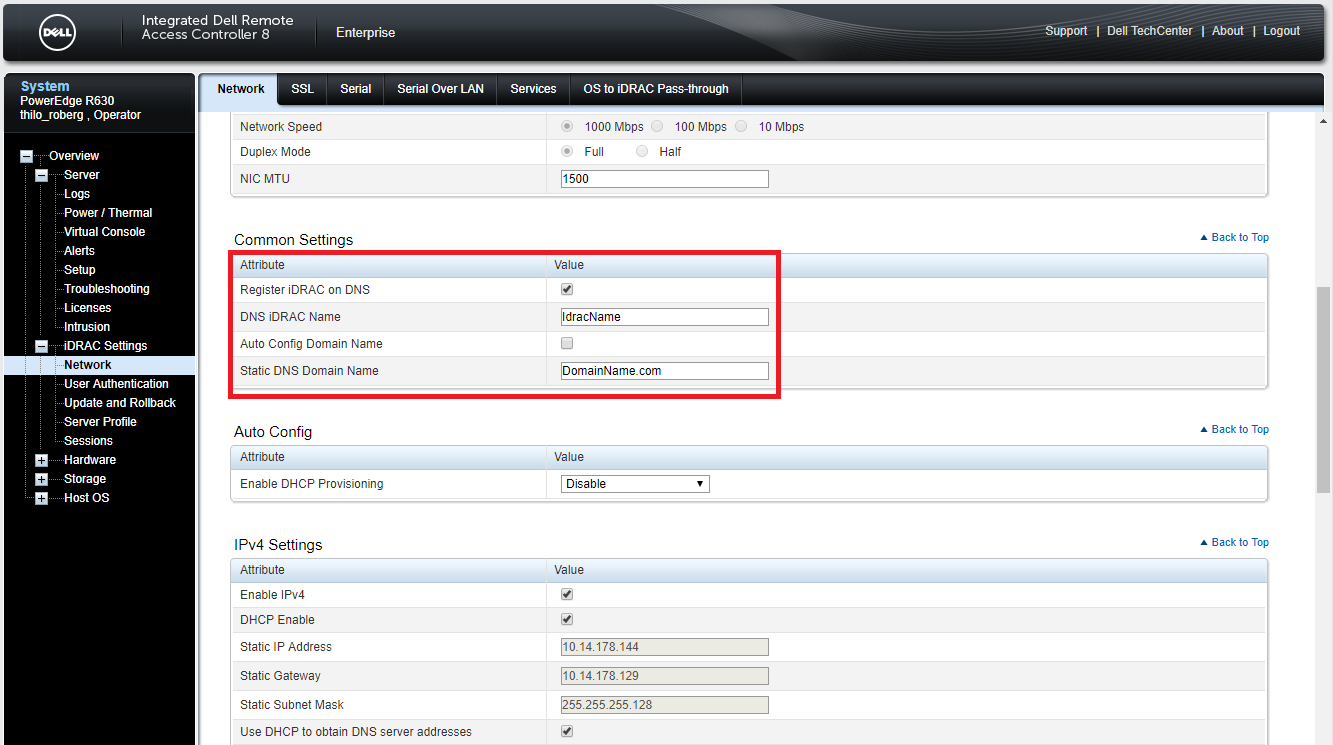Click Back to Top beside IPv4 Settings
Image resolution: width=1333 pixels, height=745 pixels.
tap(1234, 543)
